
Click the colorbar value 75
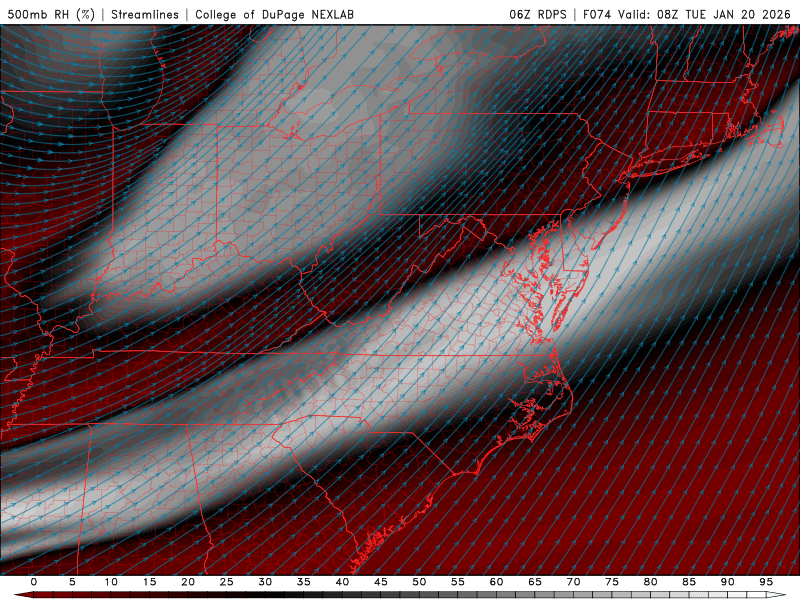[612, 582]
